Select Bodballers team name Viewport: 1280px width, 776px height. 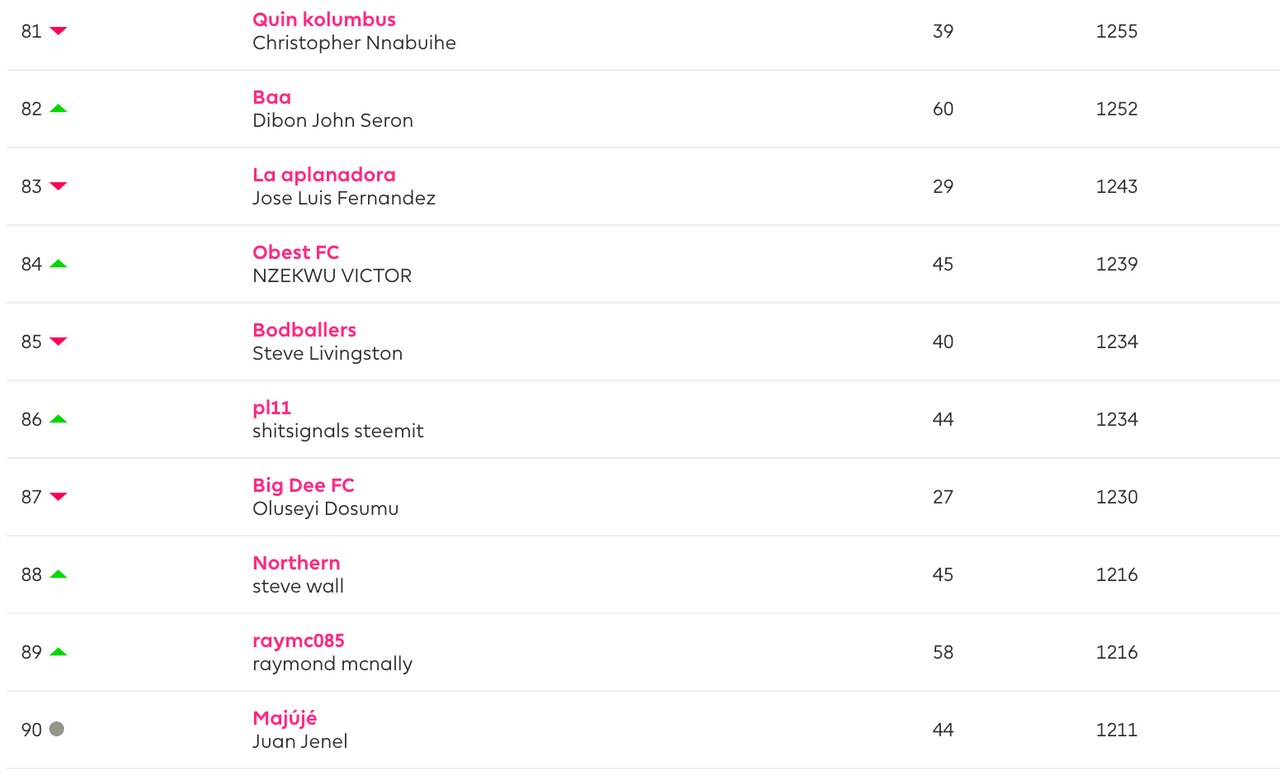point(304,330)
